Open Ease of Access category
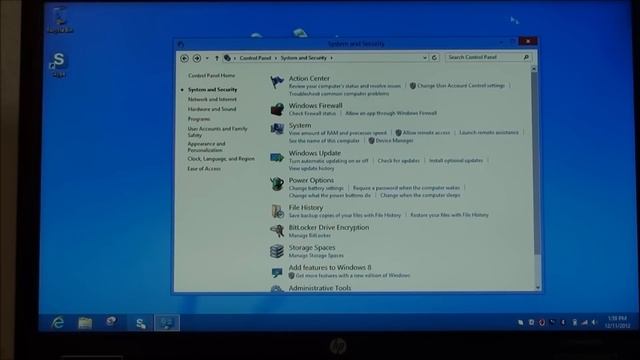 pos(204,169)
